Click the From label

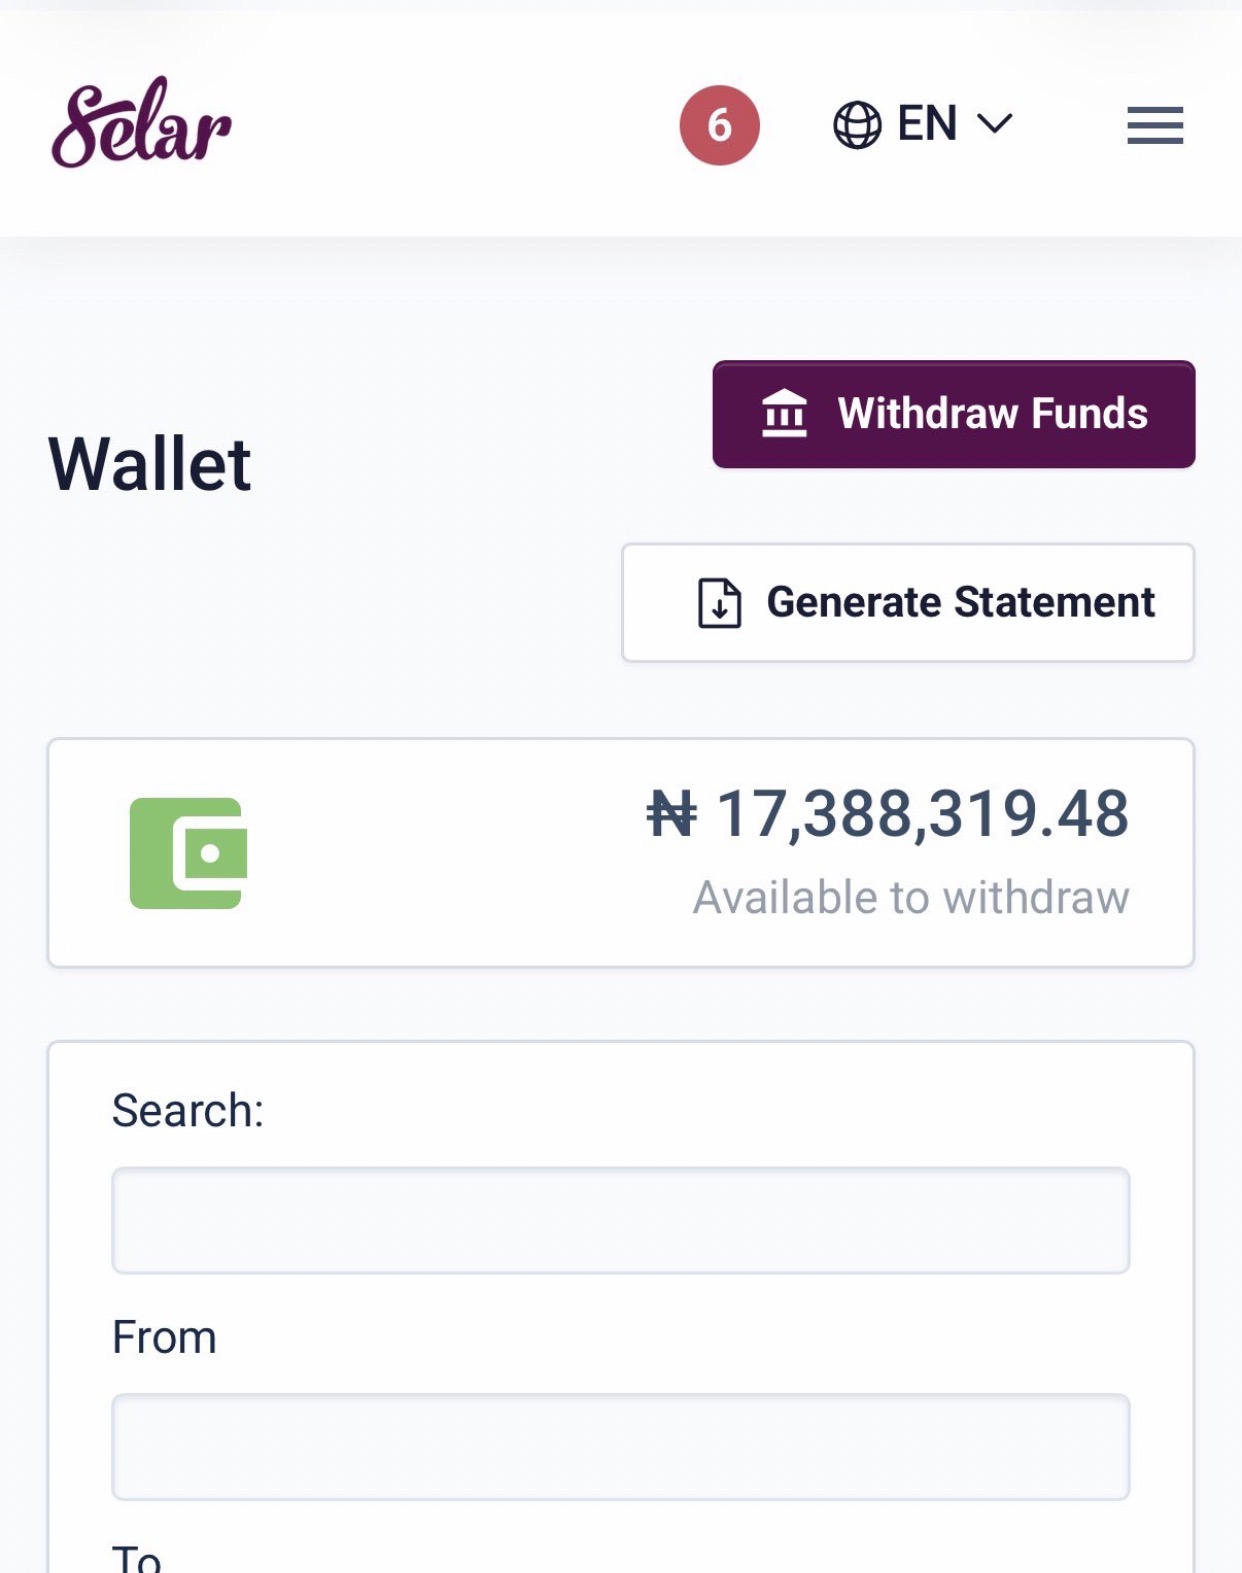[x=164, y=1337]
